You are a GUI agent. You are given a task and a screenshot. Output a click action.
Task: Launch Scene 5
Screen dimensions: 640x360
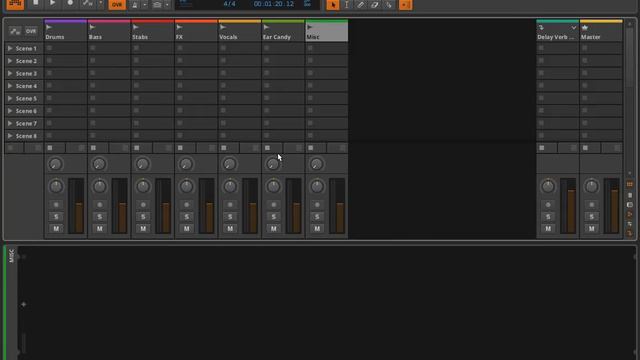(x=10, y=98)
